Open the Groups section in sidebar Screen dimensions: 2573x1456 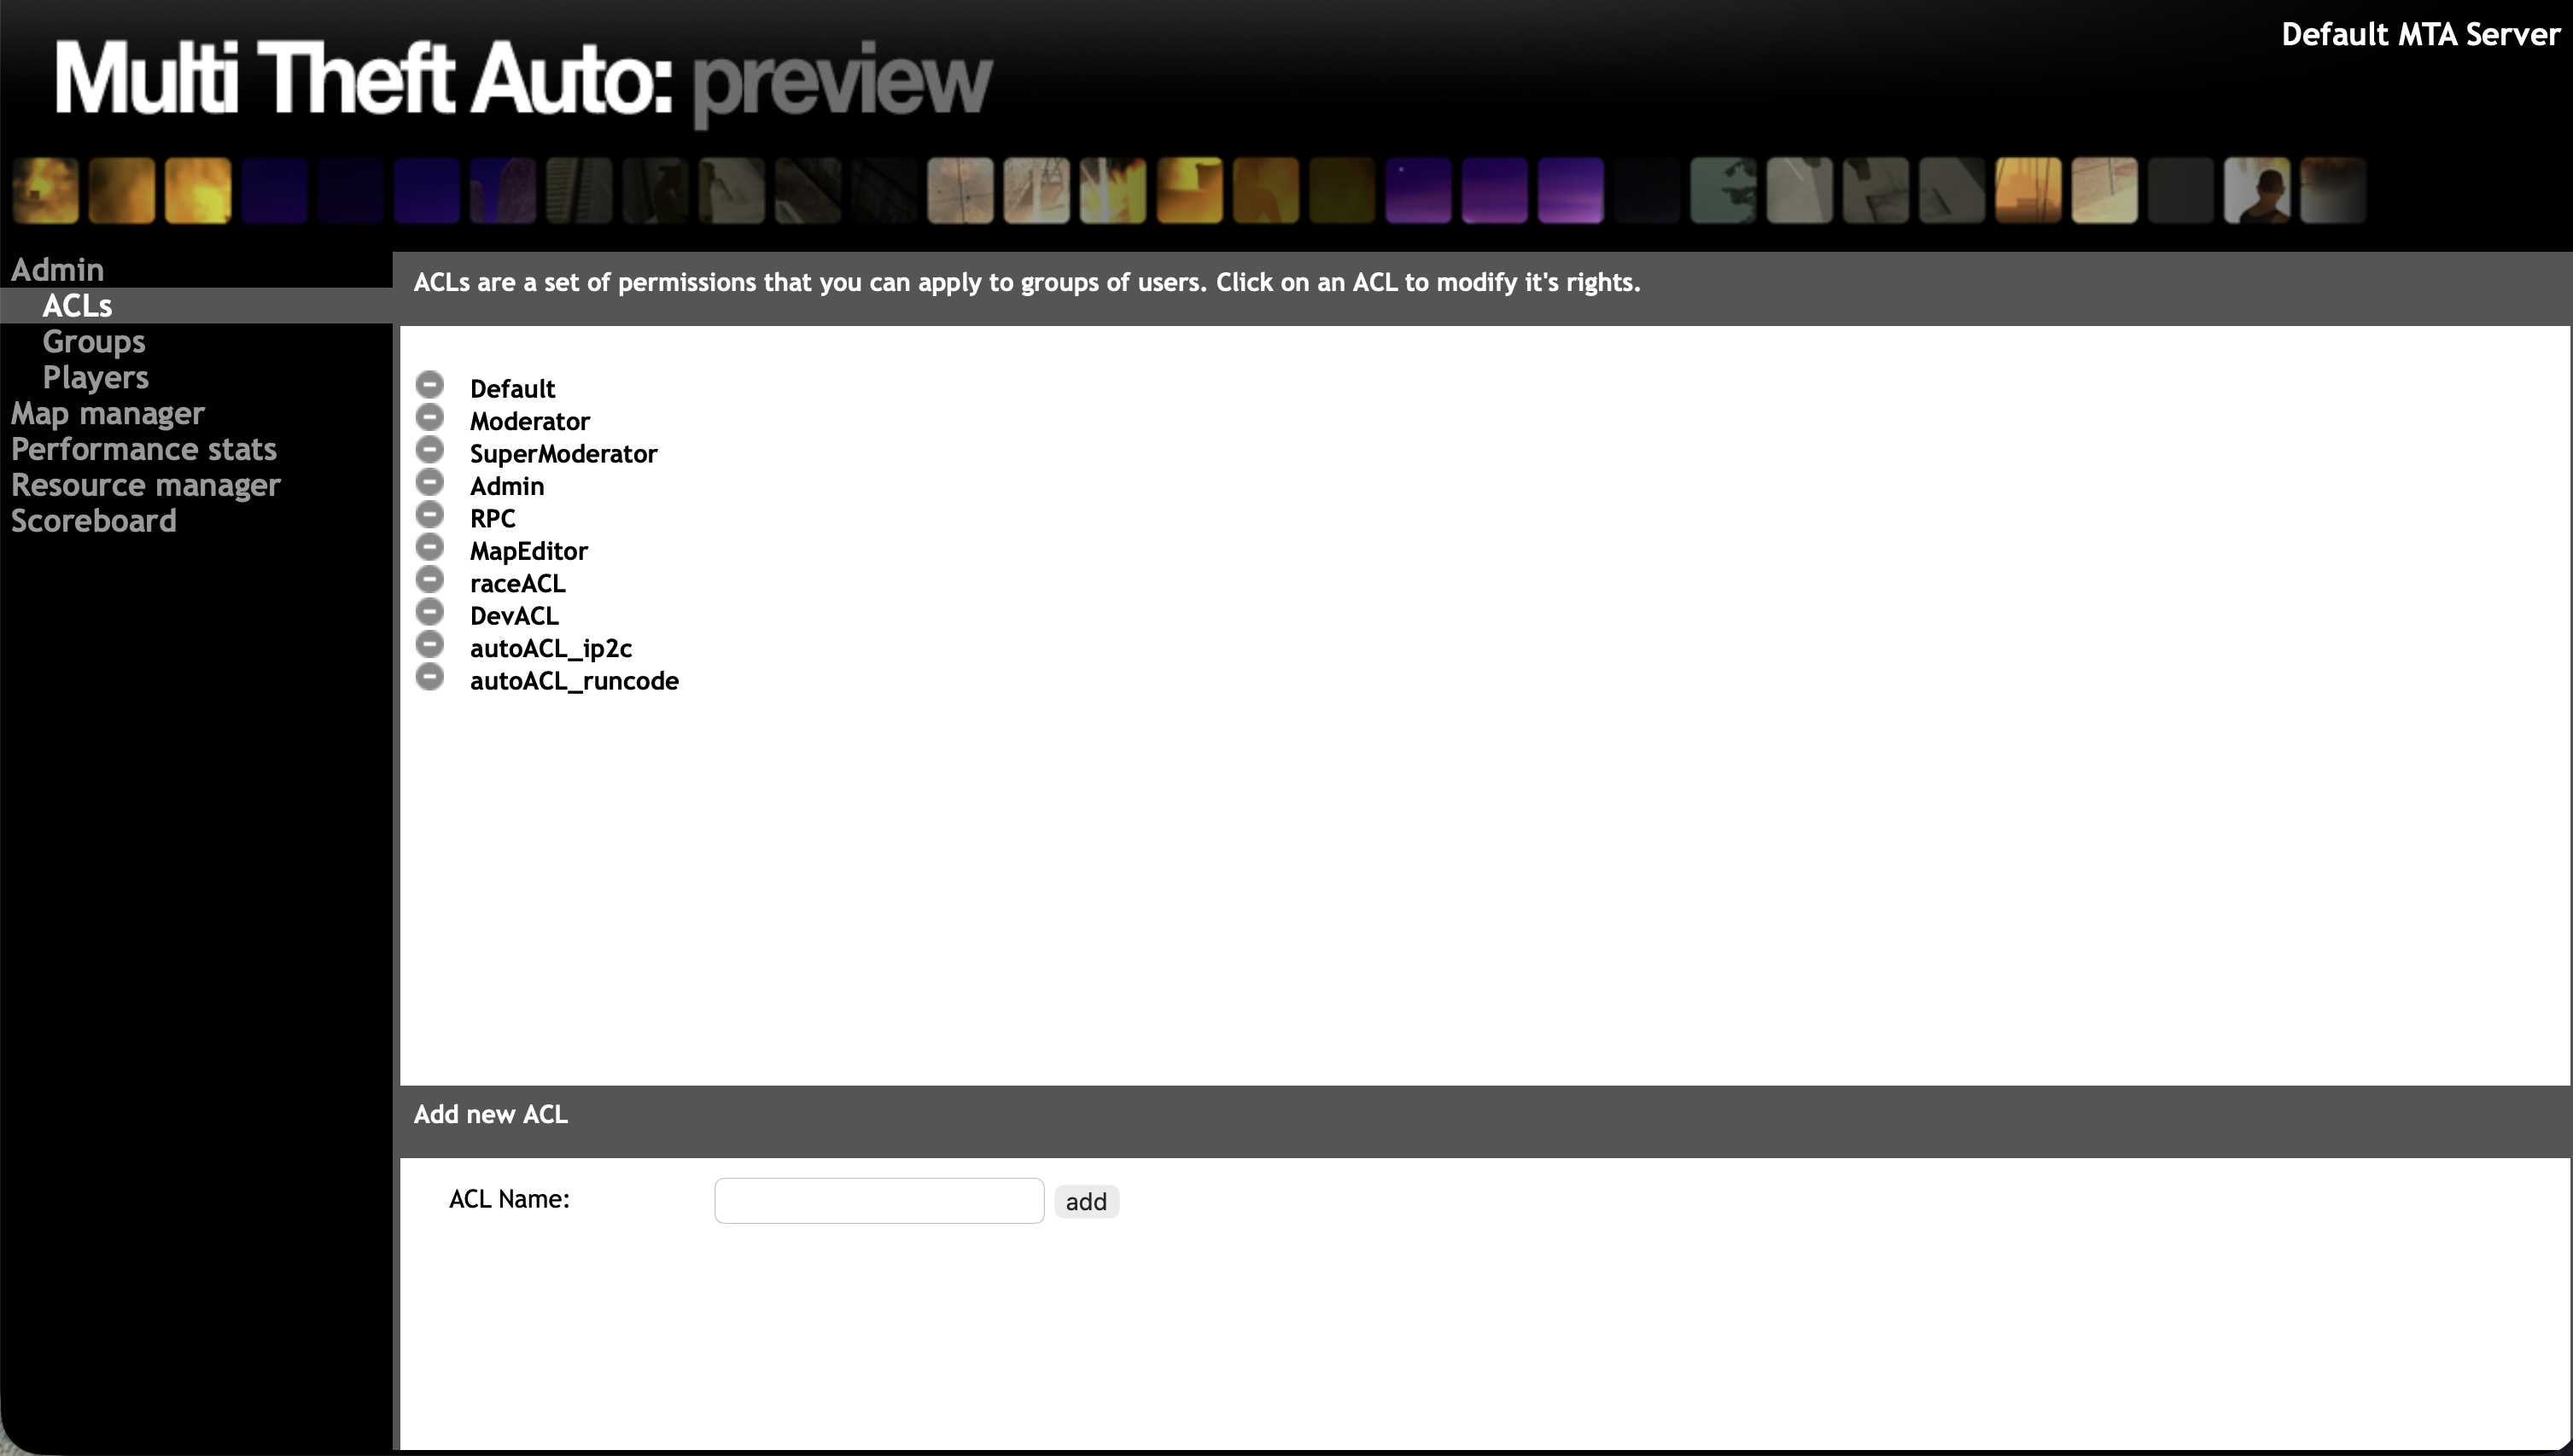[94, 342]
